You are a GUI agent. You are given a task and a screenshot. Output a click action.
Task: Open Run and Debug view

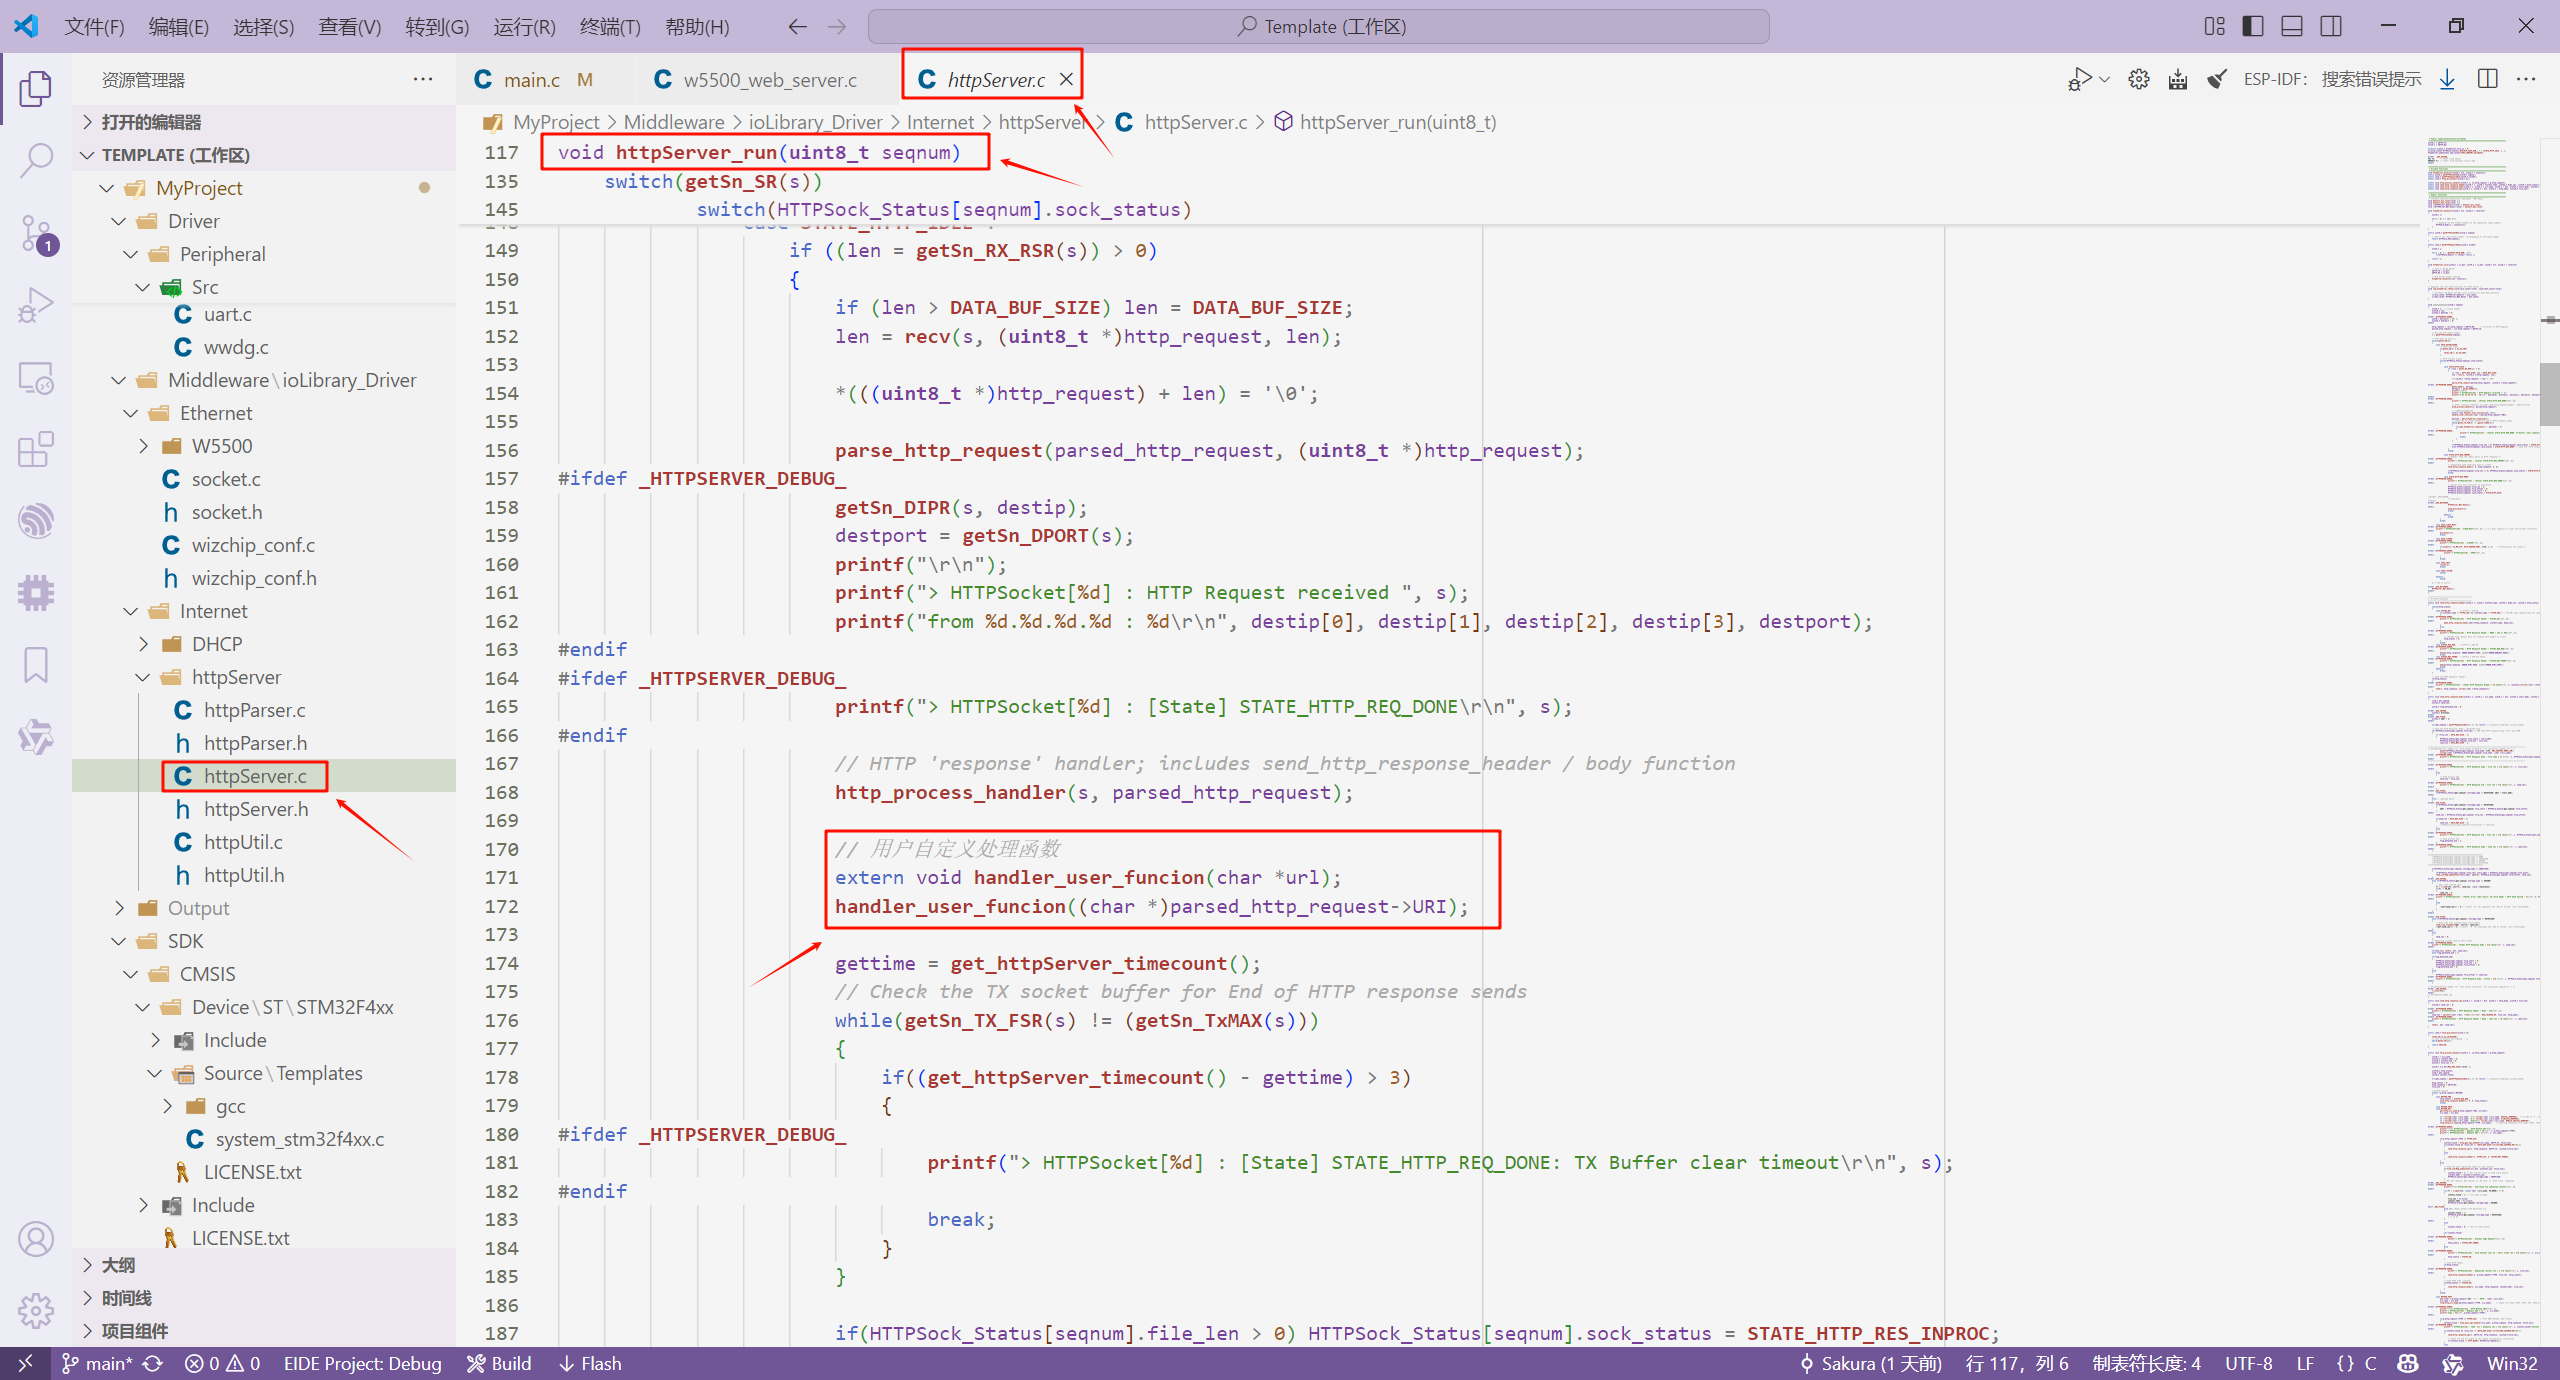36,305
